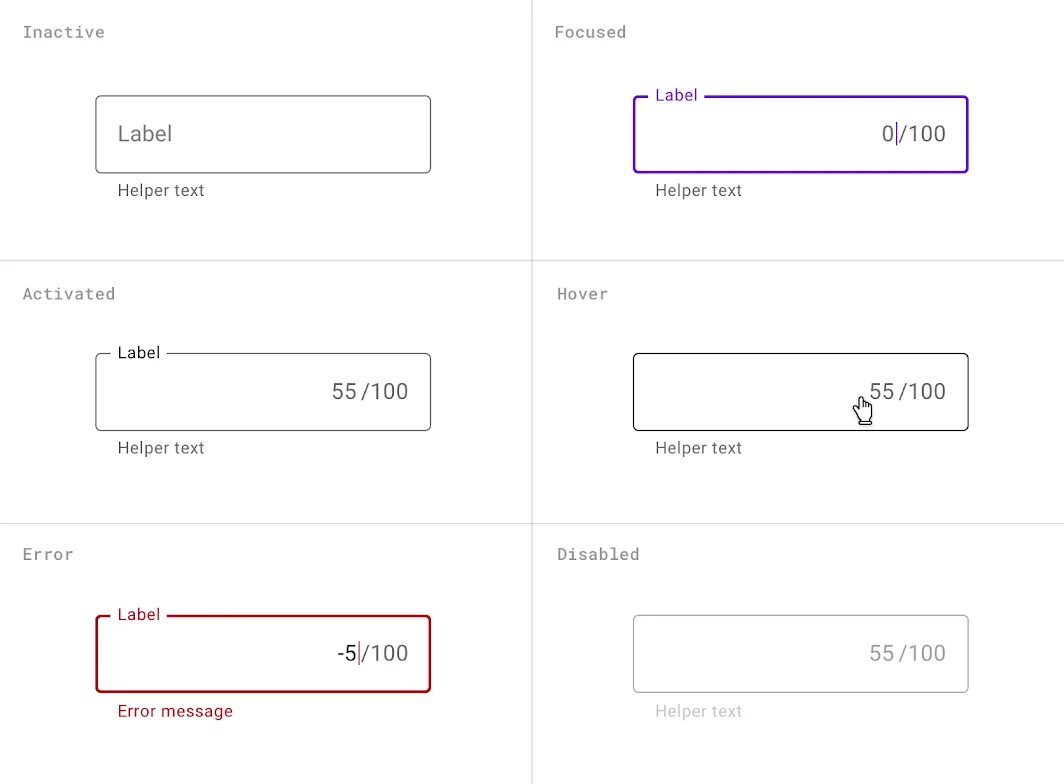The image size is (1064, 784).
Task: Click the 0/100 counter in Focused field
Action: (913, 134)
